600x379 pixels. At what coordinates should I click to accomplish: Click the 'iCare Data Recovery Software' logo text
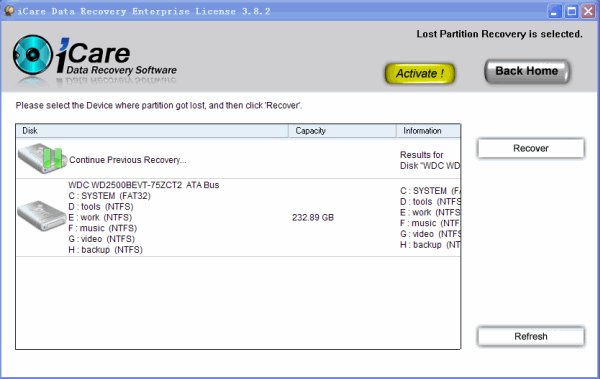[117, 56]
